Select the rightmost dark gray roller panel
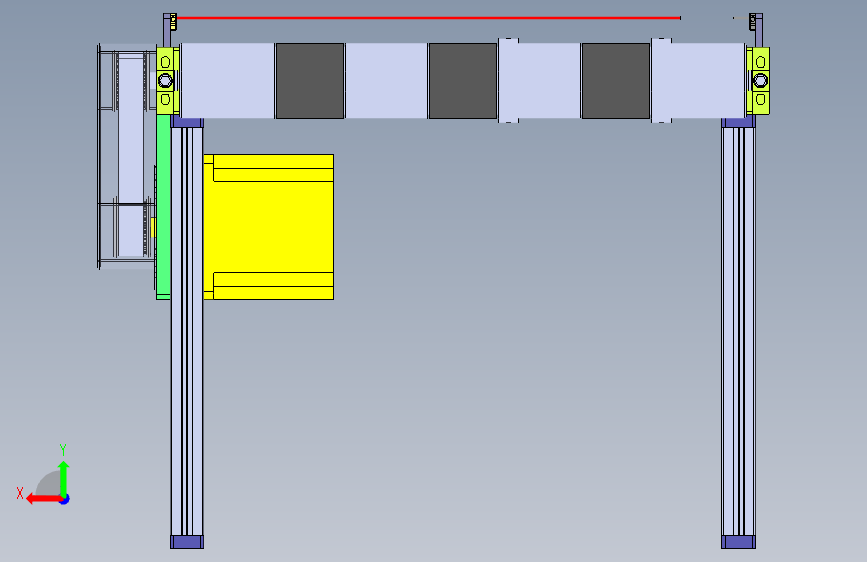The width and height of the screenshot is (867, 562). click(x=616, y=81)
